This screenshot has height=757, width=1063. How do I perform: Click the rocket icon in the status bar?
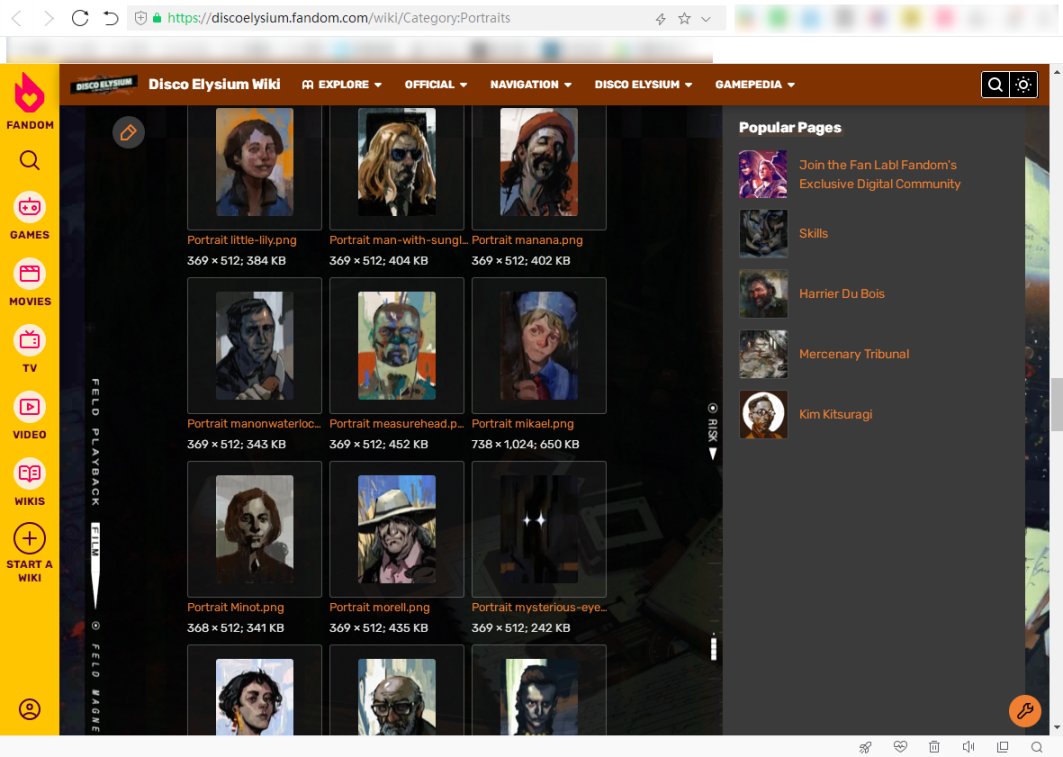[866, 747]
